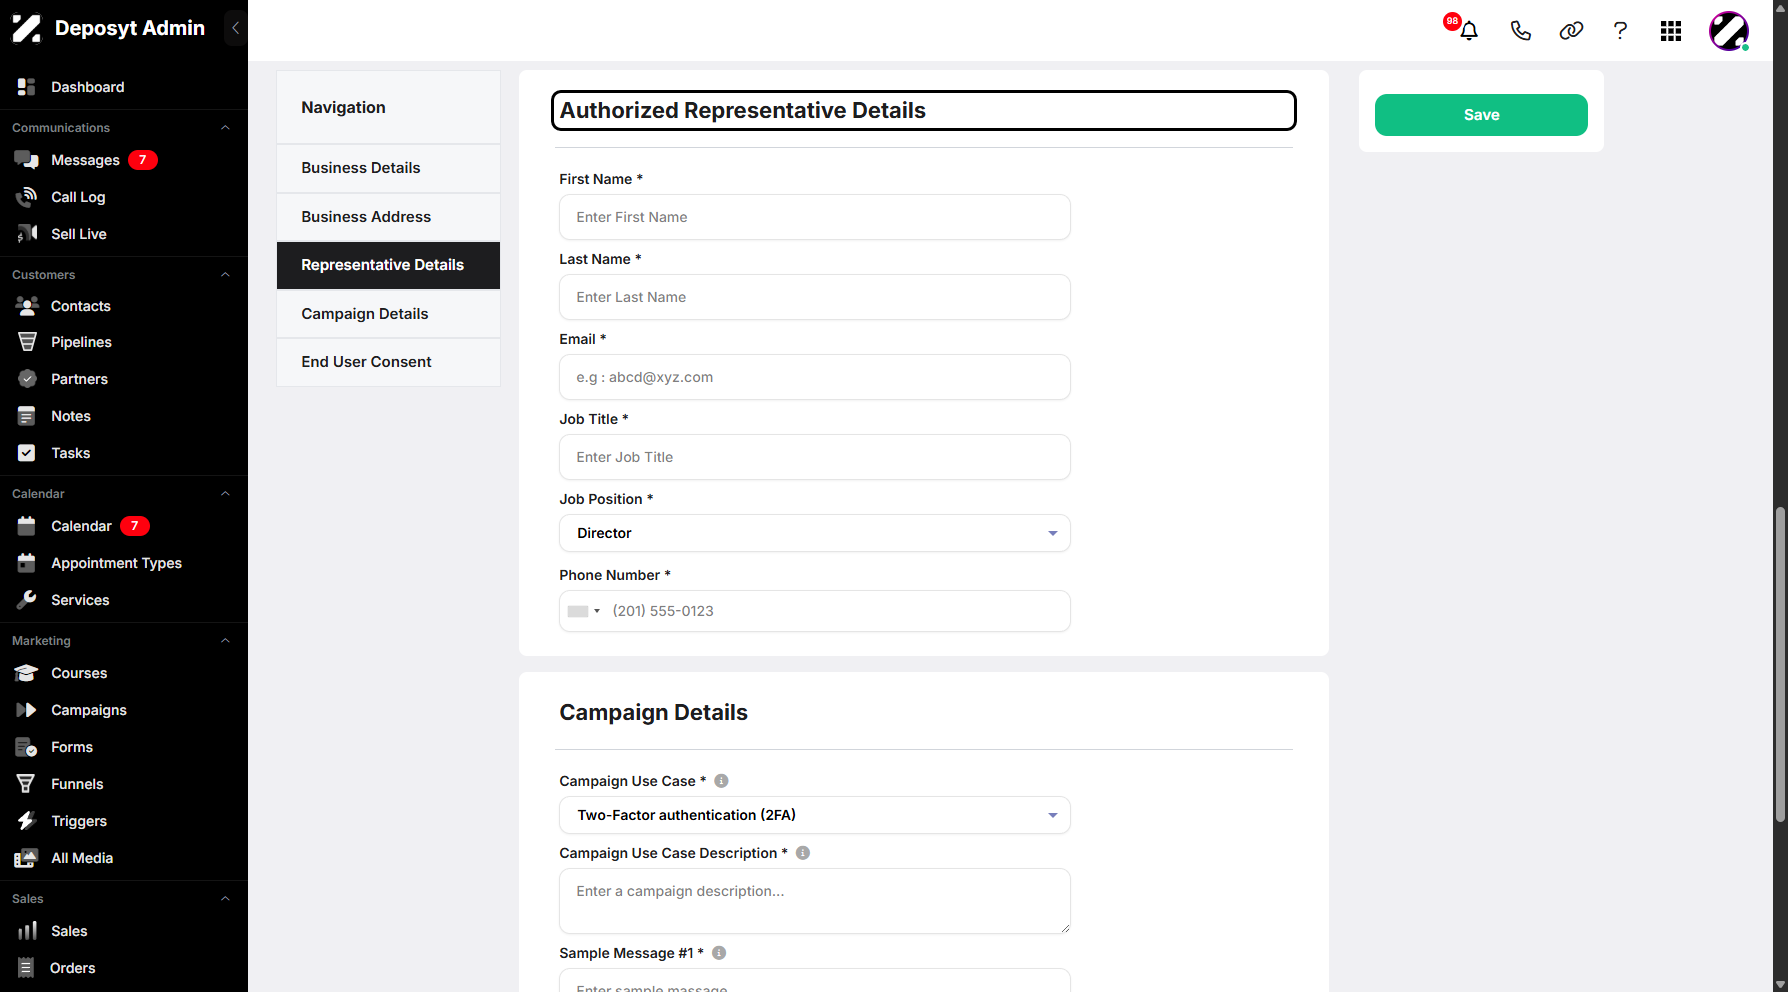The image size is (1788, 992).
Task: Go to Campaign Details navigation item
Action: pos(388,314)
